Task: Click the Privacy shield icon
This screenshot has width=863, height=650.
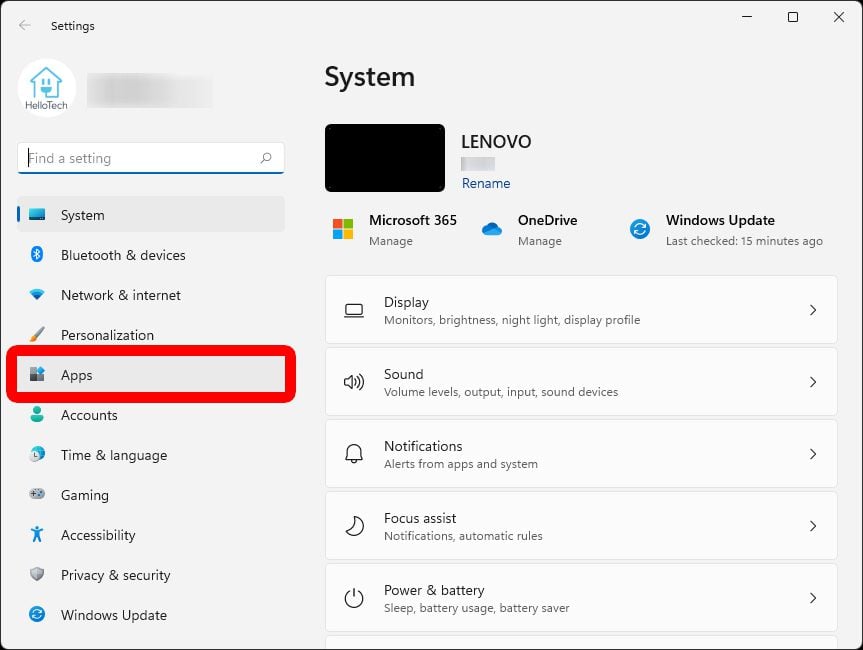Action: pos(37,574)
